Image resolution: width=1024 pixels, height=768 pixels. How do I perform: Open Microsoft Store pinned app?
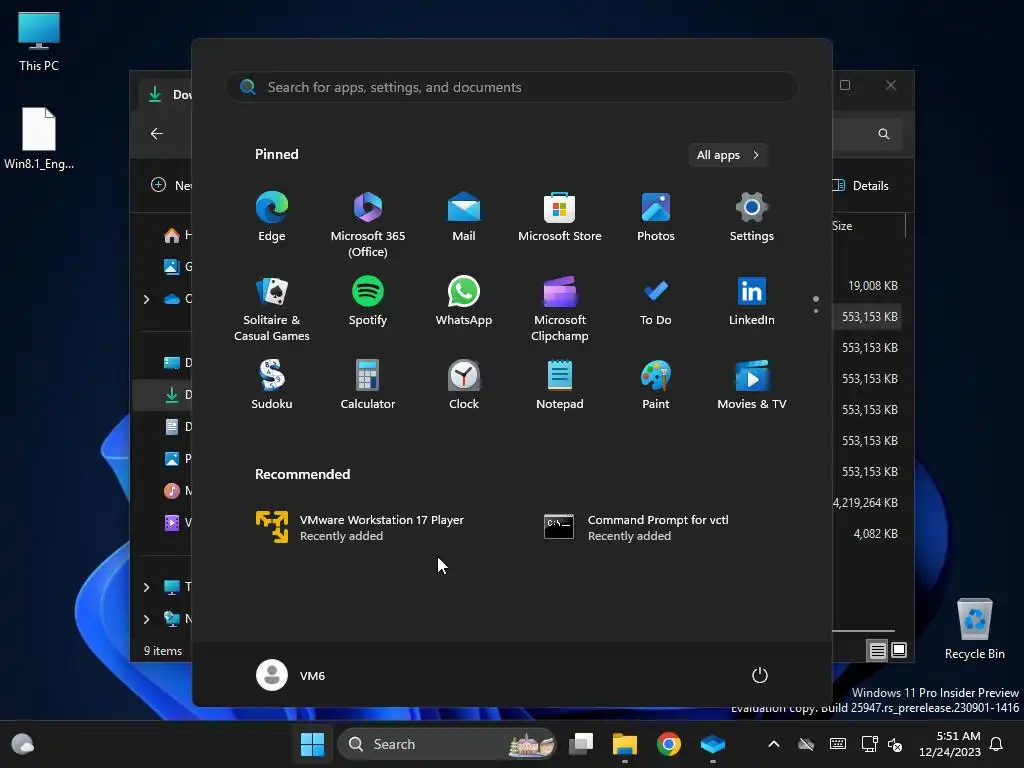560,217
